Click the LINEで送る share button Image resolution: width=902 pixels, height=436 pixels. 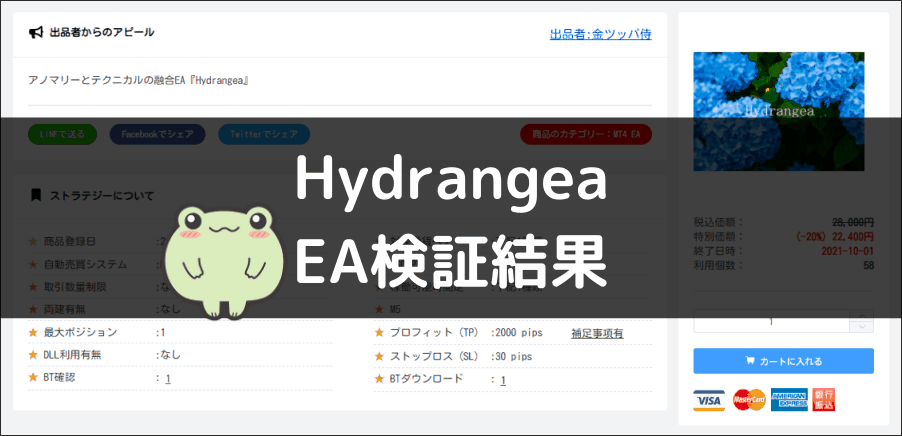click(62, 134)
